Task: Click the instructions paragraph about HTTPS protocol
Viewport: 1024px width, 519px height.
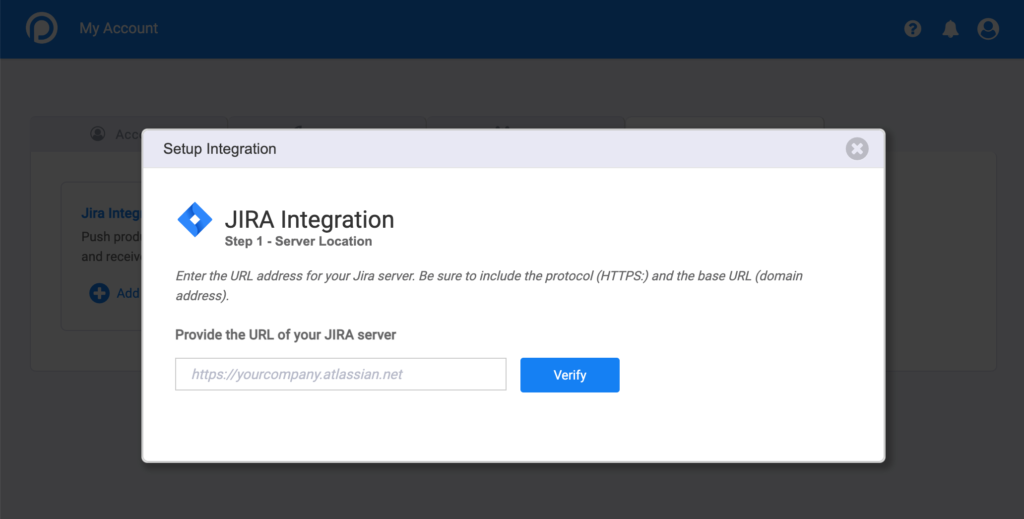Action: click(x=489, y=285)
